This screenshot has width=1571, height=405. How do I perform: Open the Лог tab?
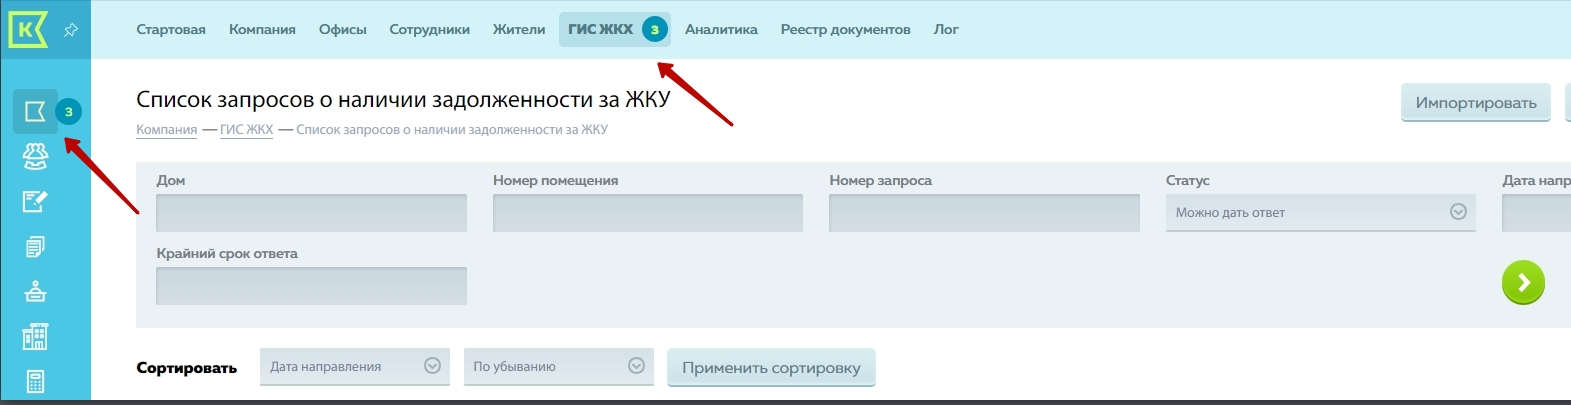coord(946,29)
